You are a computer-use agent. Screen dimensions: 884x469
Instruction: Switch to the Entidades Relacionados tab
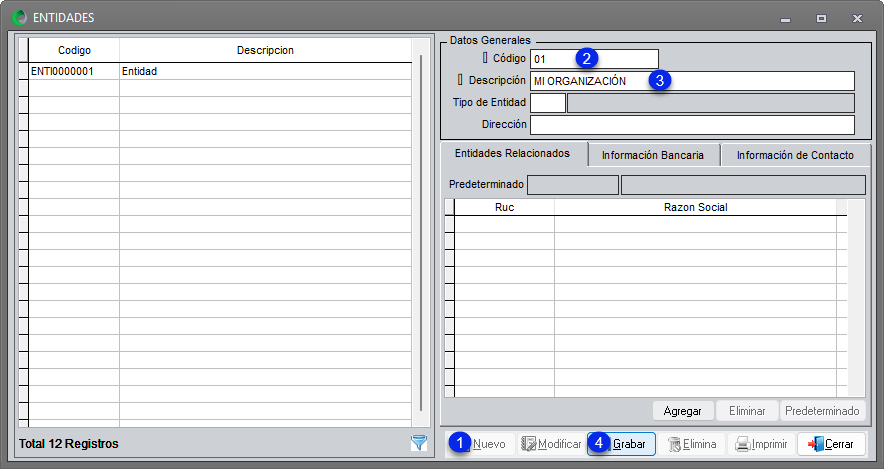[x=512, y=153]
